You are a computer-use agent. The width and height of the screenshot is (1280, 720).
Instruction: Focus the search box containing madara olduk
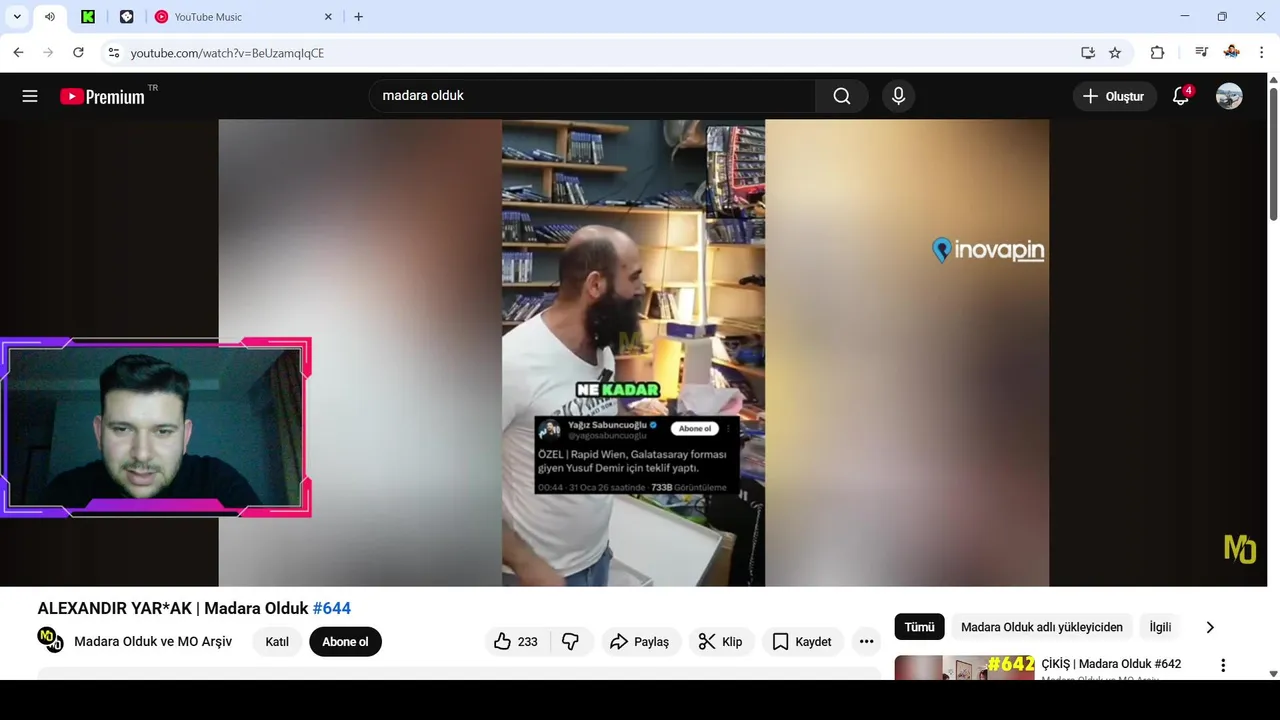tap(592, 96)
